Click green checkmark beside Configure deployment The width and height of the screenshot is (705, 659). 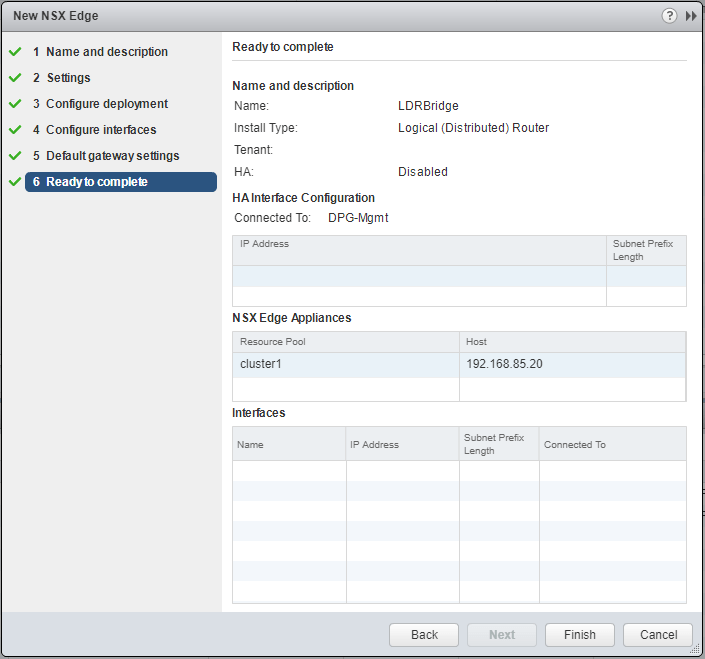tap(15, 104)
